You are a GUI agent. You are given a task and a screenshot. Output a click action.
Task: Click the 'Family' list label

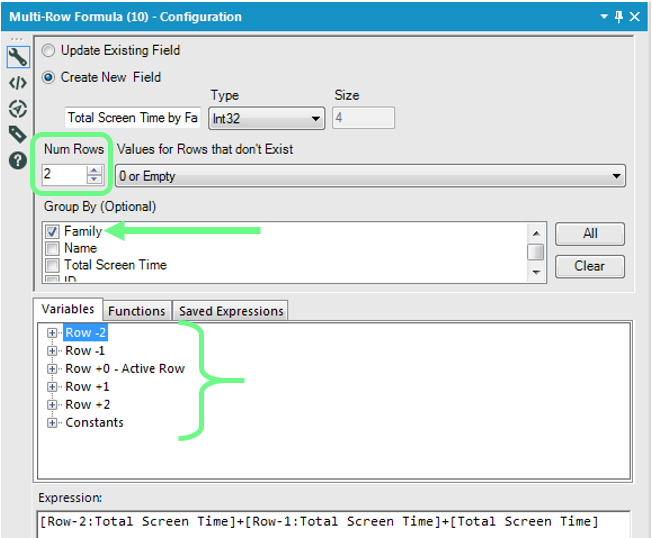point(83,232)
